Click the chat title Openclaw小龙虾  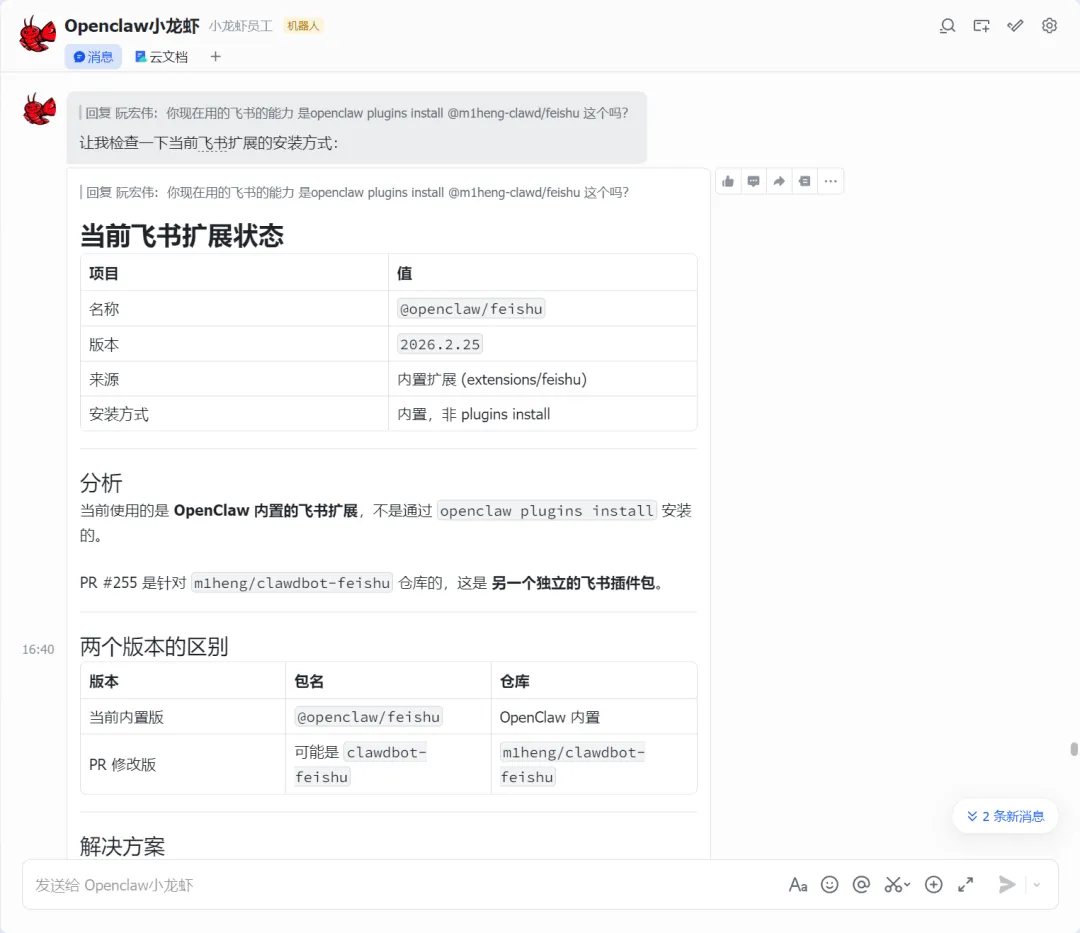132,26
